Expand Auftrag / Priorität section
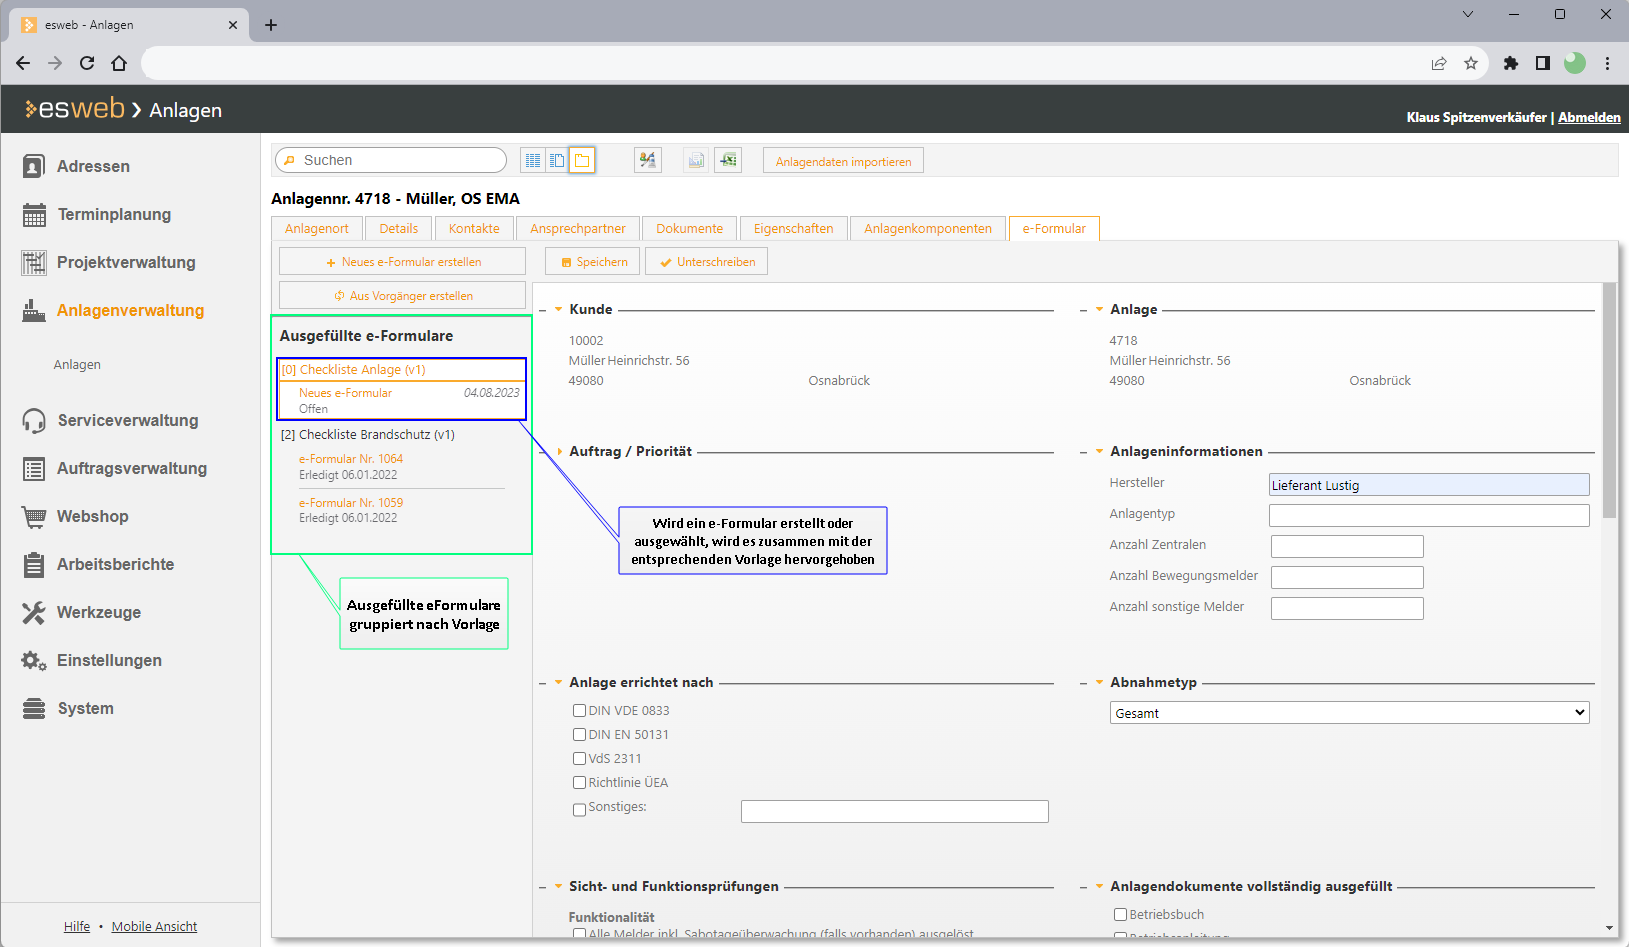Screen dimensions: 1629x947 pos(558,451)
